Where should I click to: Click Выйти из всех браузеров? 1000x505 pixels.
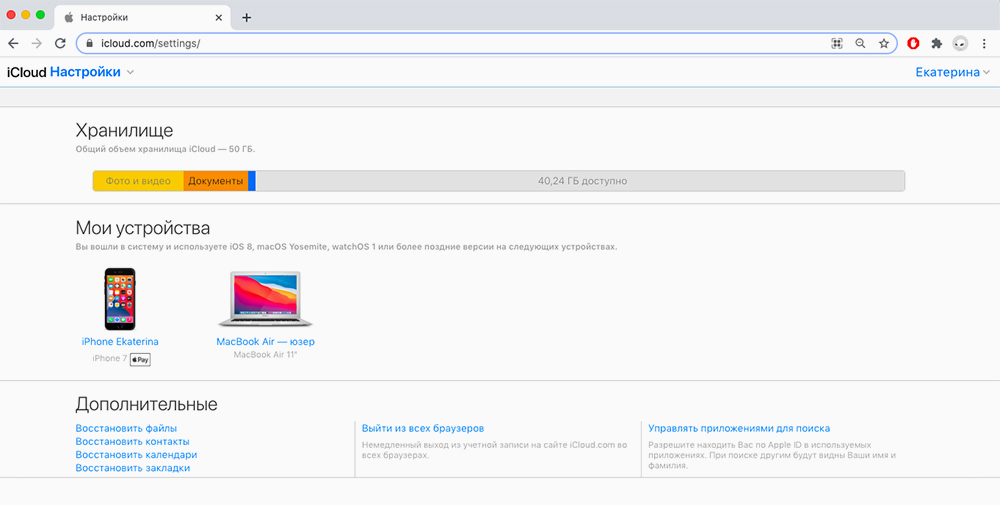pyautogui.click(x=423, y=428)
